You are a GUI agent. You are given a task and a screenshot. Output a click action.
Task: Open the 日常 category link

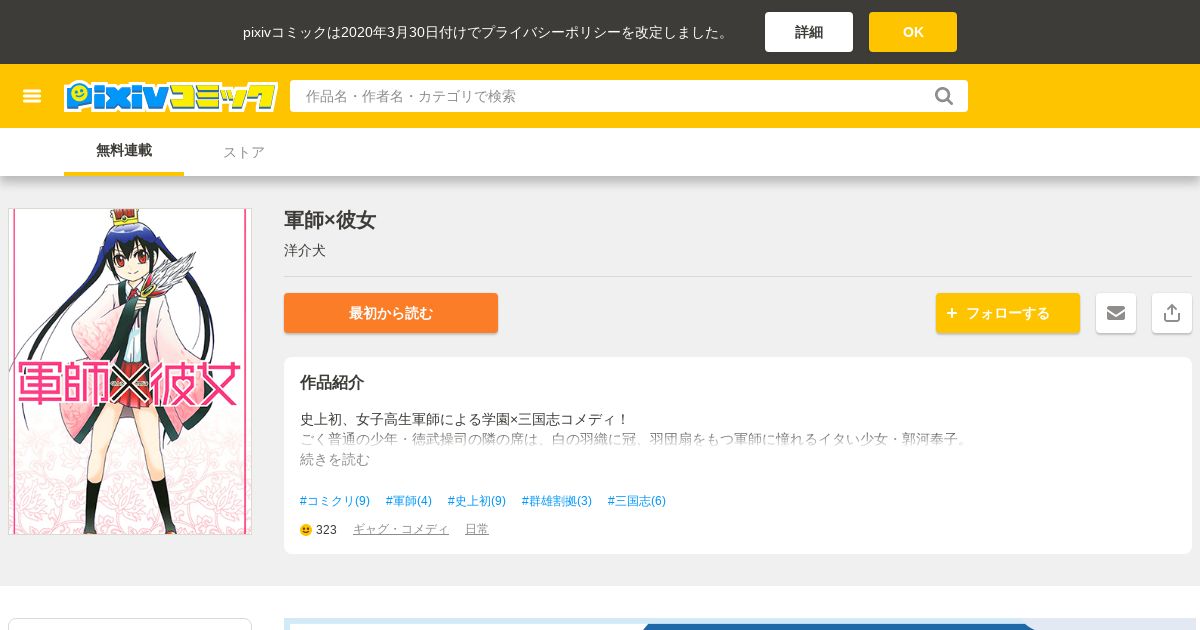(477, 530)
